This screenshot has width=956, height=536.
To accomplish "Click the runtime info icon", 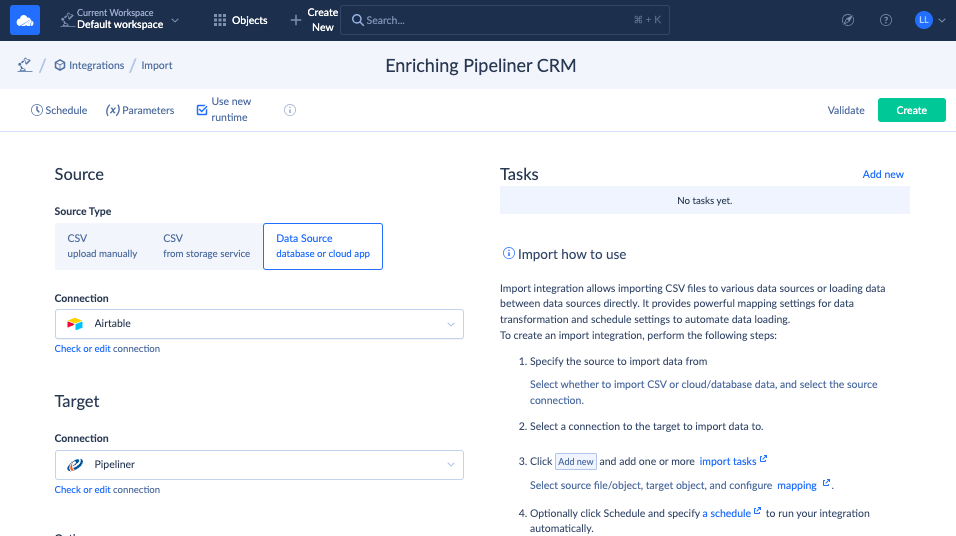I will pos(290,110).
